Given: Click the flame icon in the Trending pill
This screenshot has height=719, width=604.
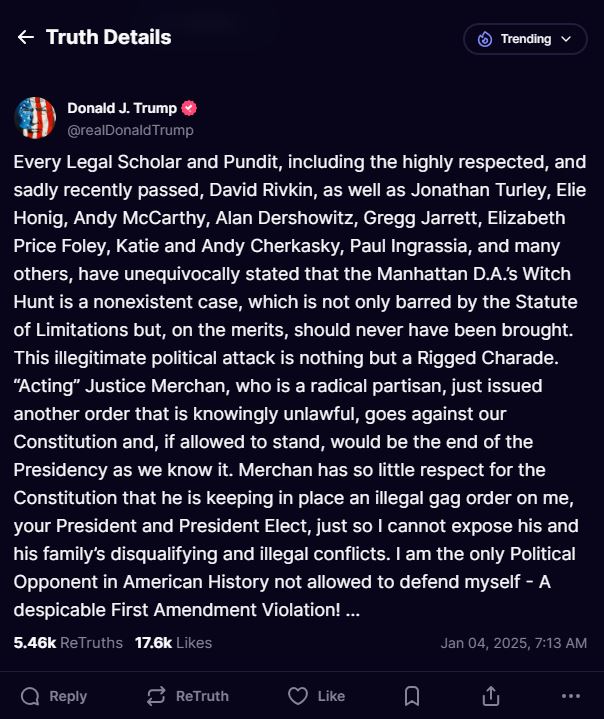Looking at the screenshot, I should click(x=485, y=39).
